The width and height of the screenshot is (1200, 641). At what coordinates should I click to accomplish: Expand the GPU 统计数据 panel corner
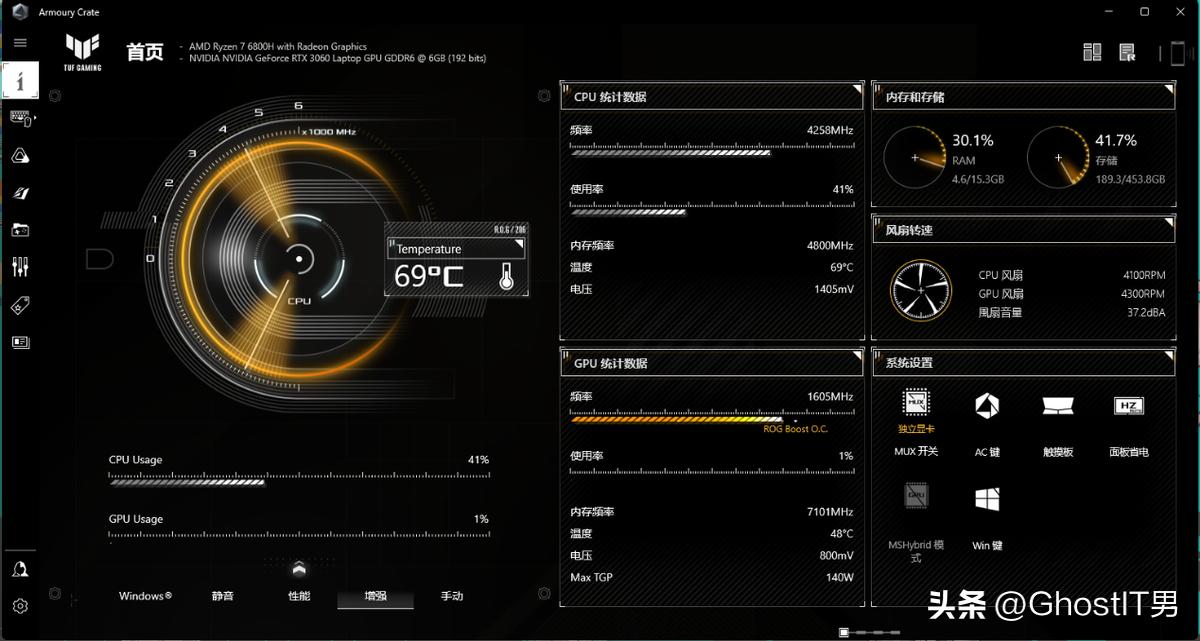pyautogui.click(x=856, y=356)
